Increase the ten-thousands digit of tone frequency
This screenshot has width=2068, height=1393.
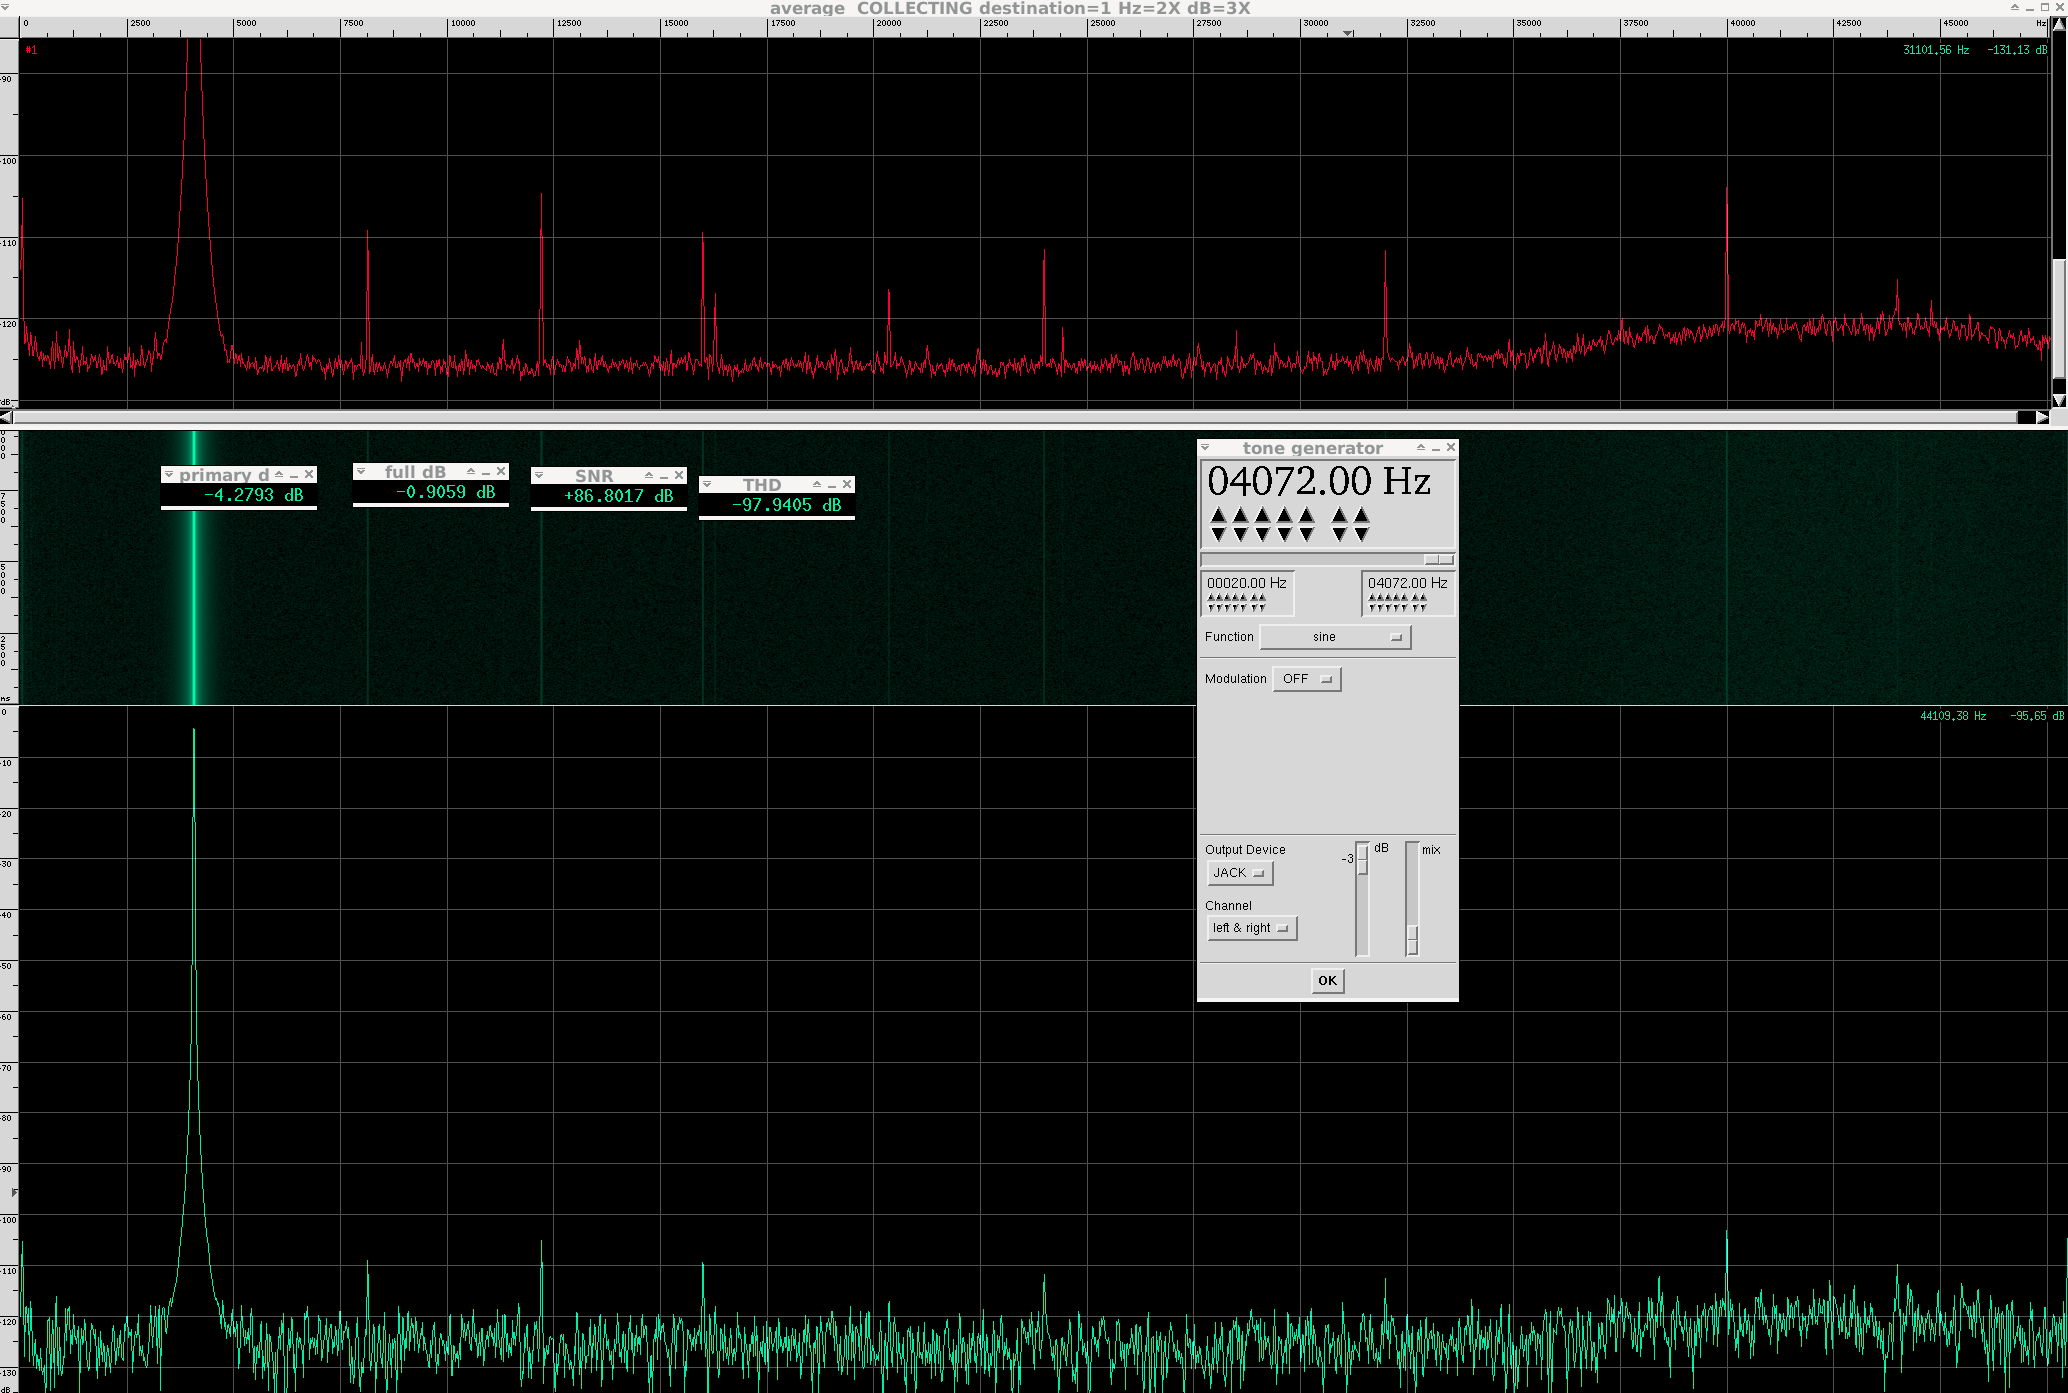pyautogui.click(x=1218, y=516)
